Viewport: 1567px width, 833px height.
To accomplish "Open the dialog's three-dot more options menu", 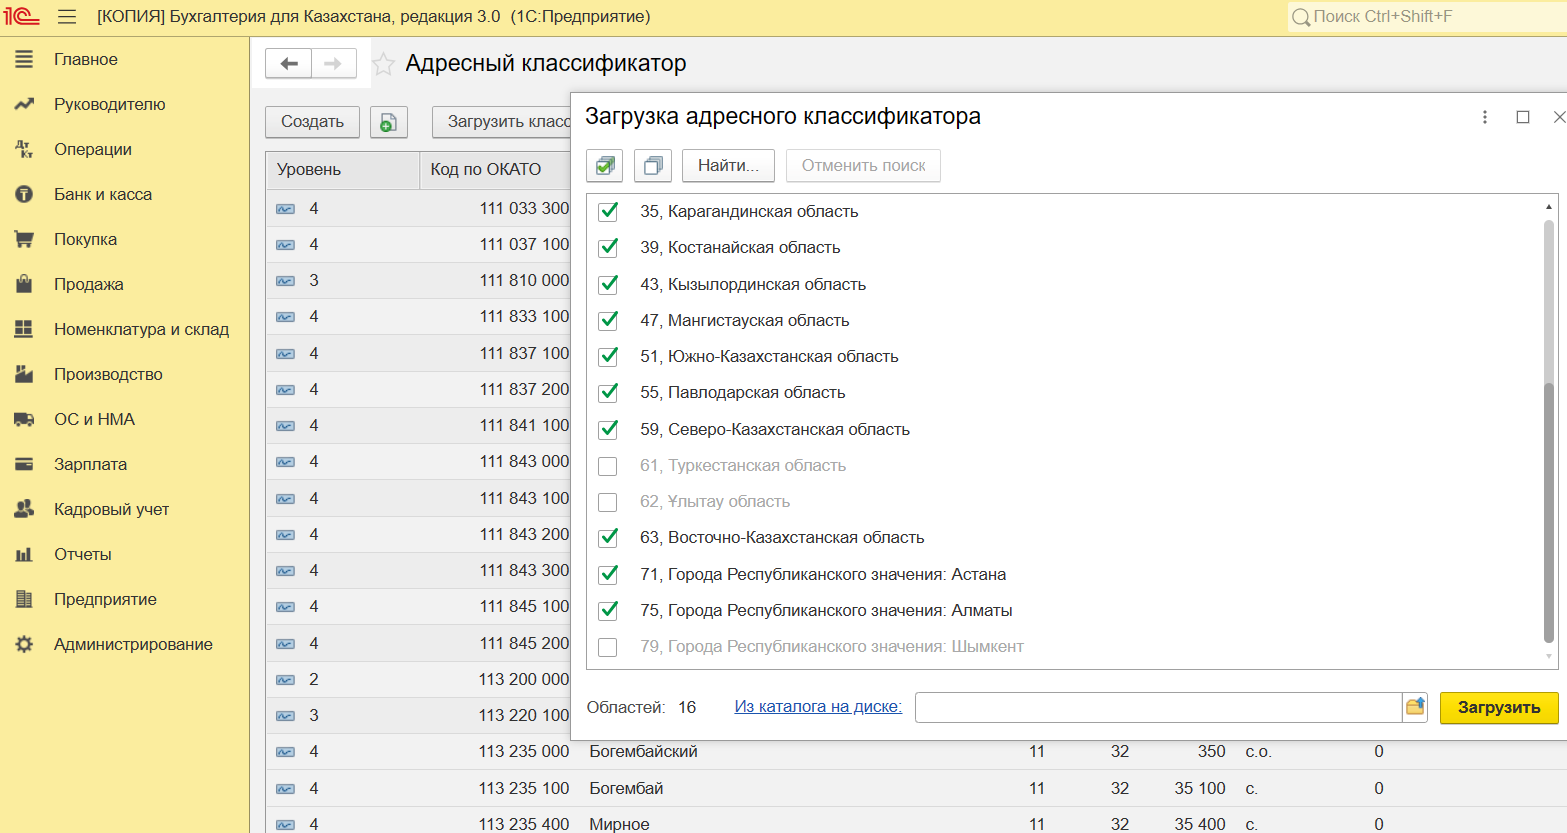I will pos(1484,117).
